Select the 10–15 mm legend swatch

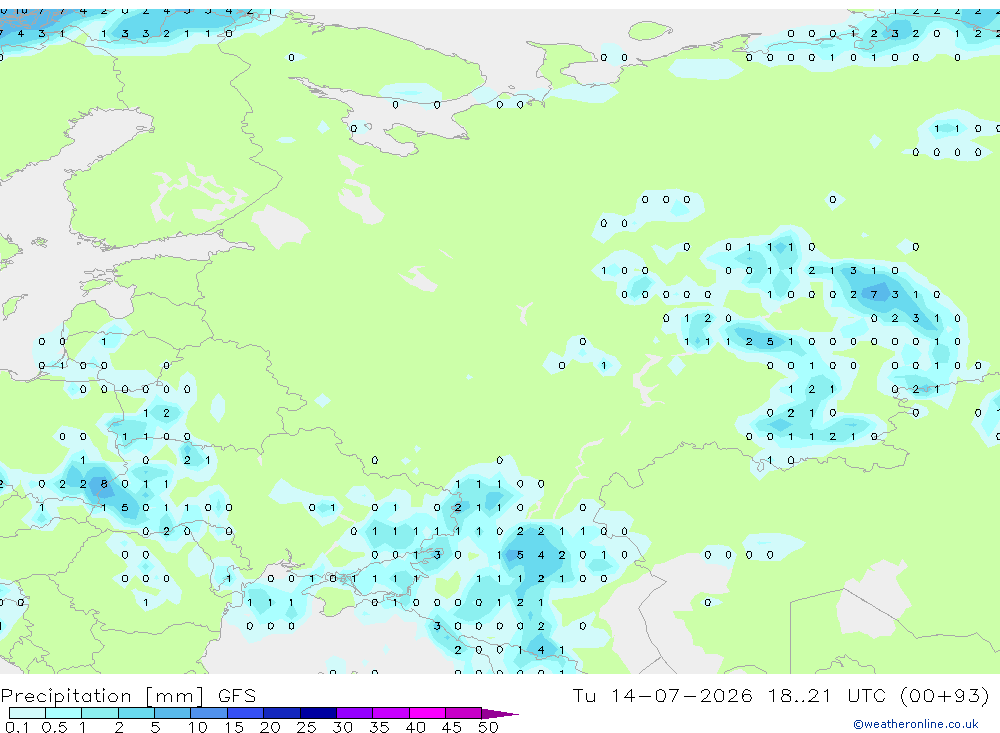coord(209,713)
